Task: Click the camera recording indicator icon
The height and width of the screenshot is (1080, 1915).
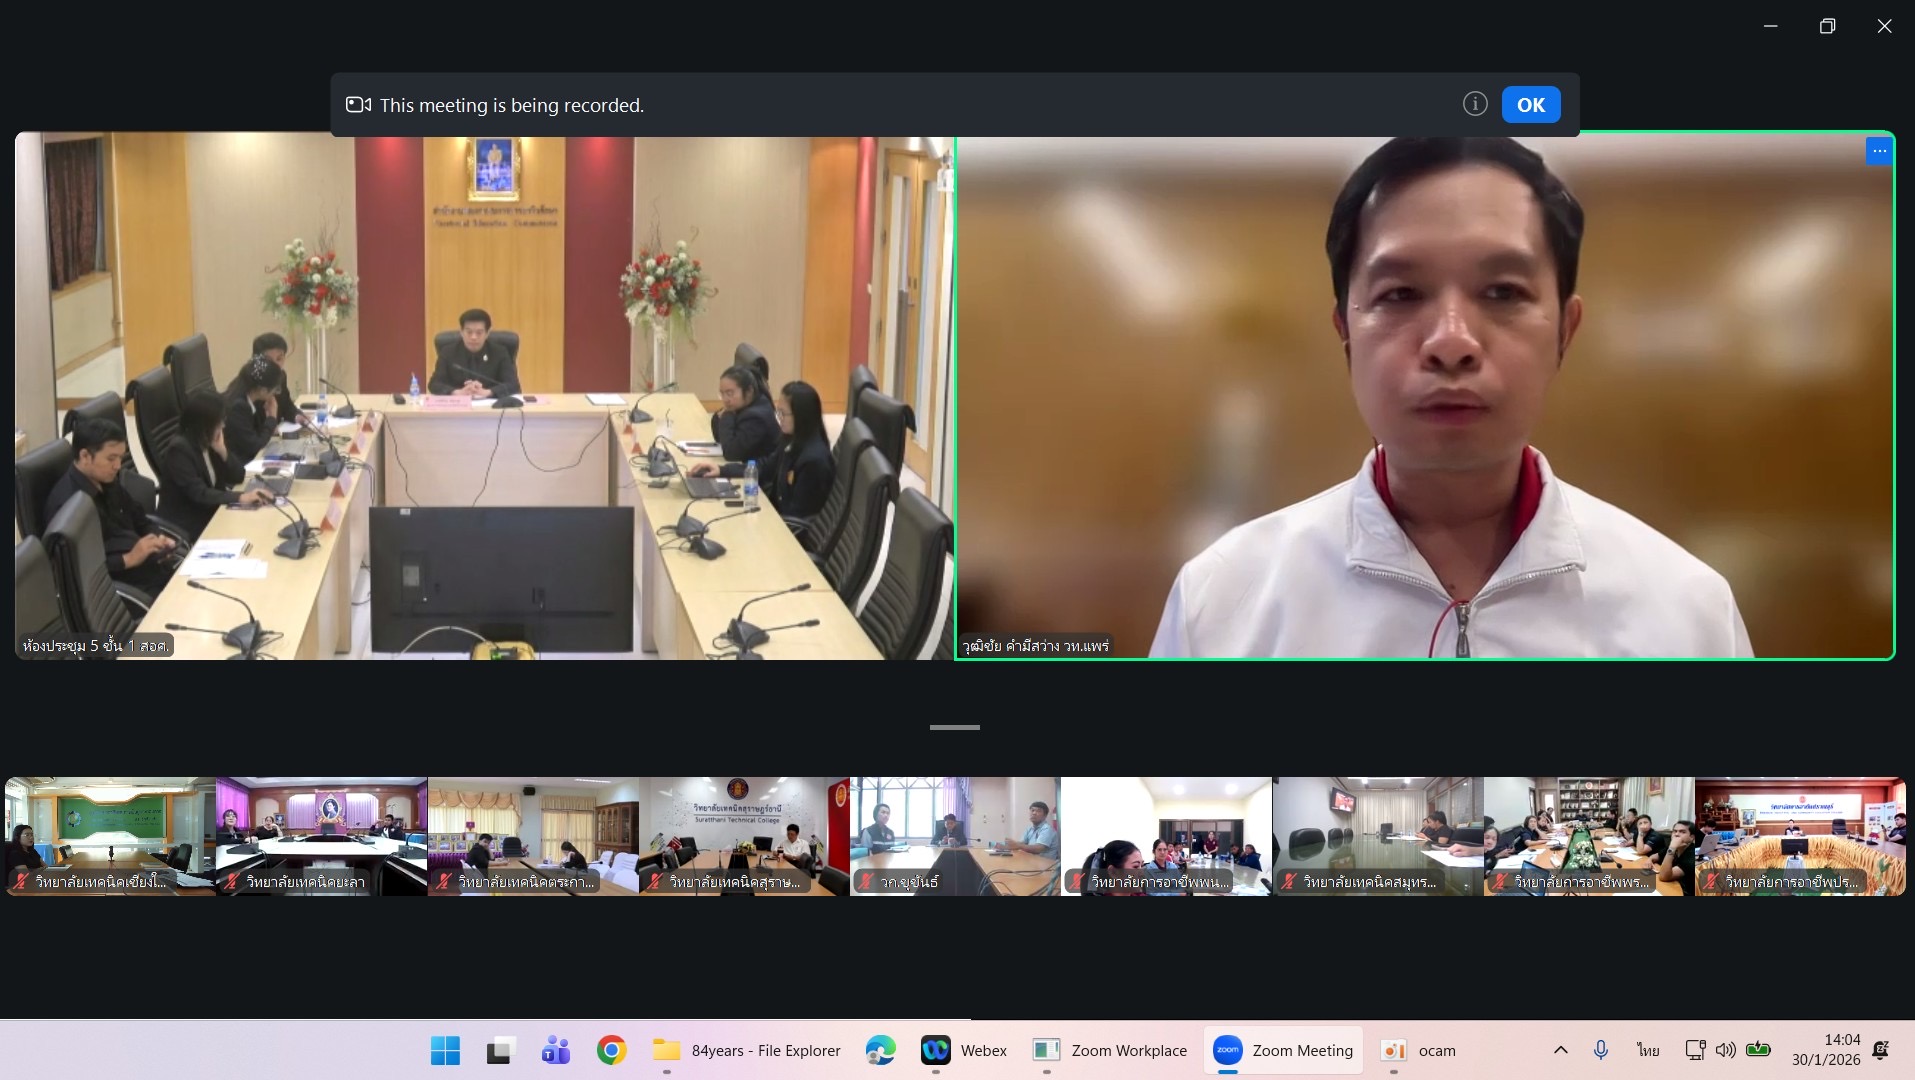Action: point(358,105)
